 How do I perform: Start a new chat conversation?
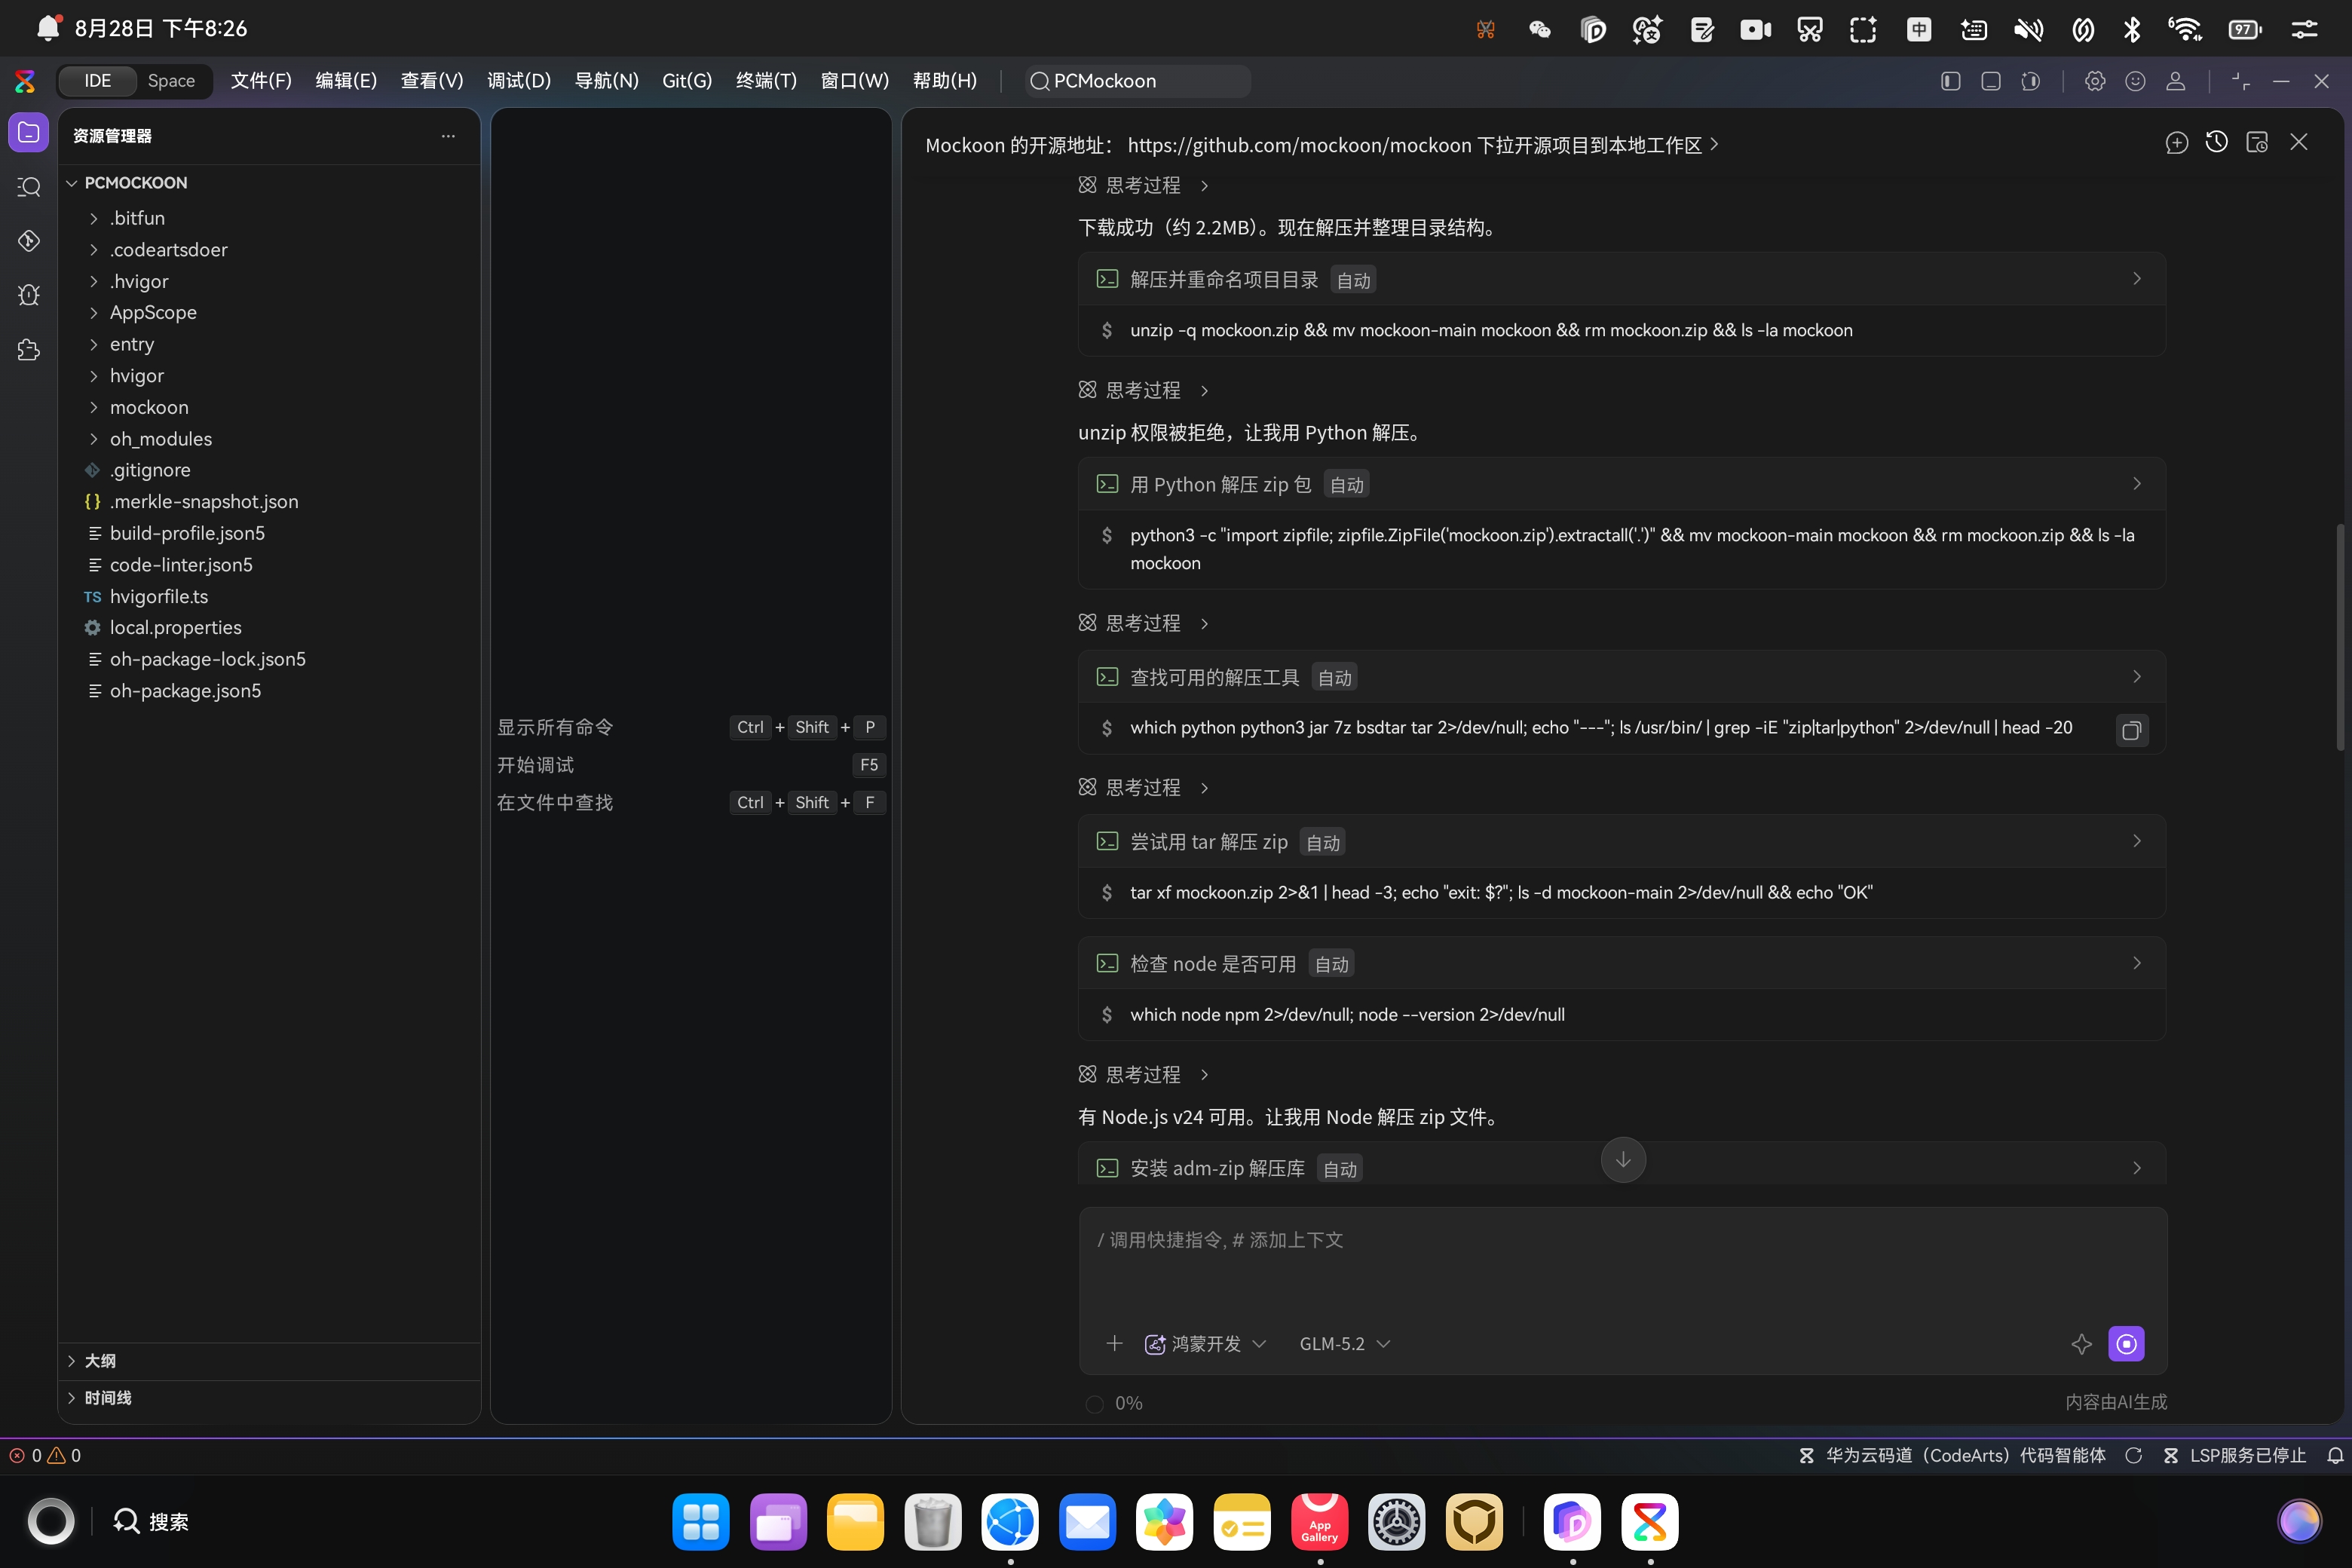tap(2176, 143)
